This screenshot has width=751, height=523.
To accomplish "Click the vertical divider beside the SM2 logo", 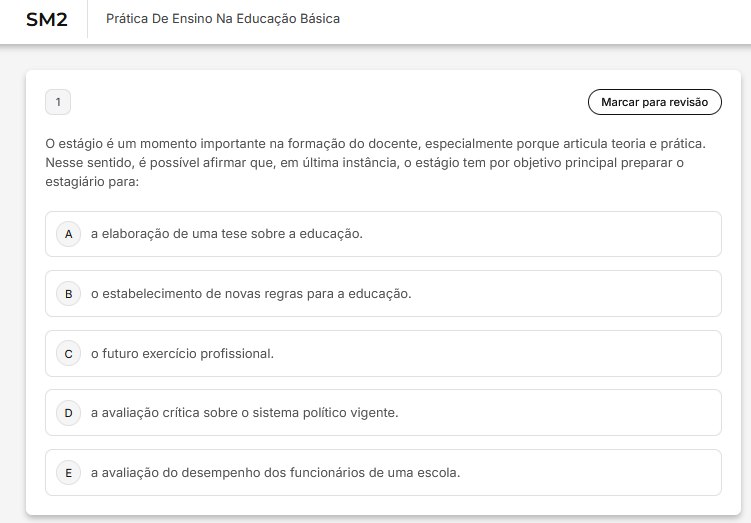I will (x=88, y=19).
